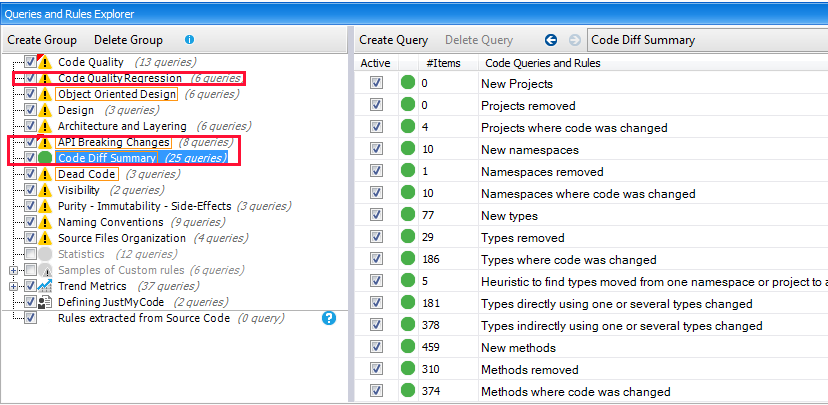Screen dimensions: 828x405
Task: Click the green status dot for New Projects
Action: [408, 83]
